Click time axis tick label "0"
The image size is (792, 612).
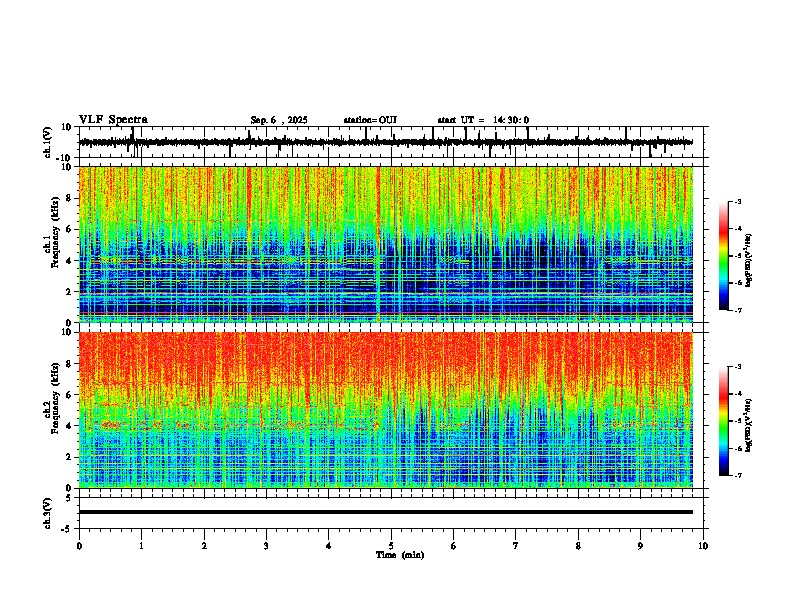tap(79, 546)
